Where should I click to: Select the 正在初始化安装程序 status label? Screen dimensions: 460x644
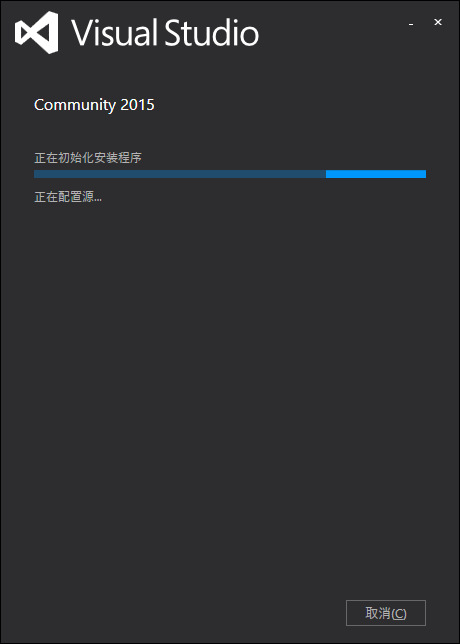point(88,158)
